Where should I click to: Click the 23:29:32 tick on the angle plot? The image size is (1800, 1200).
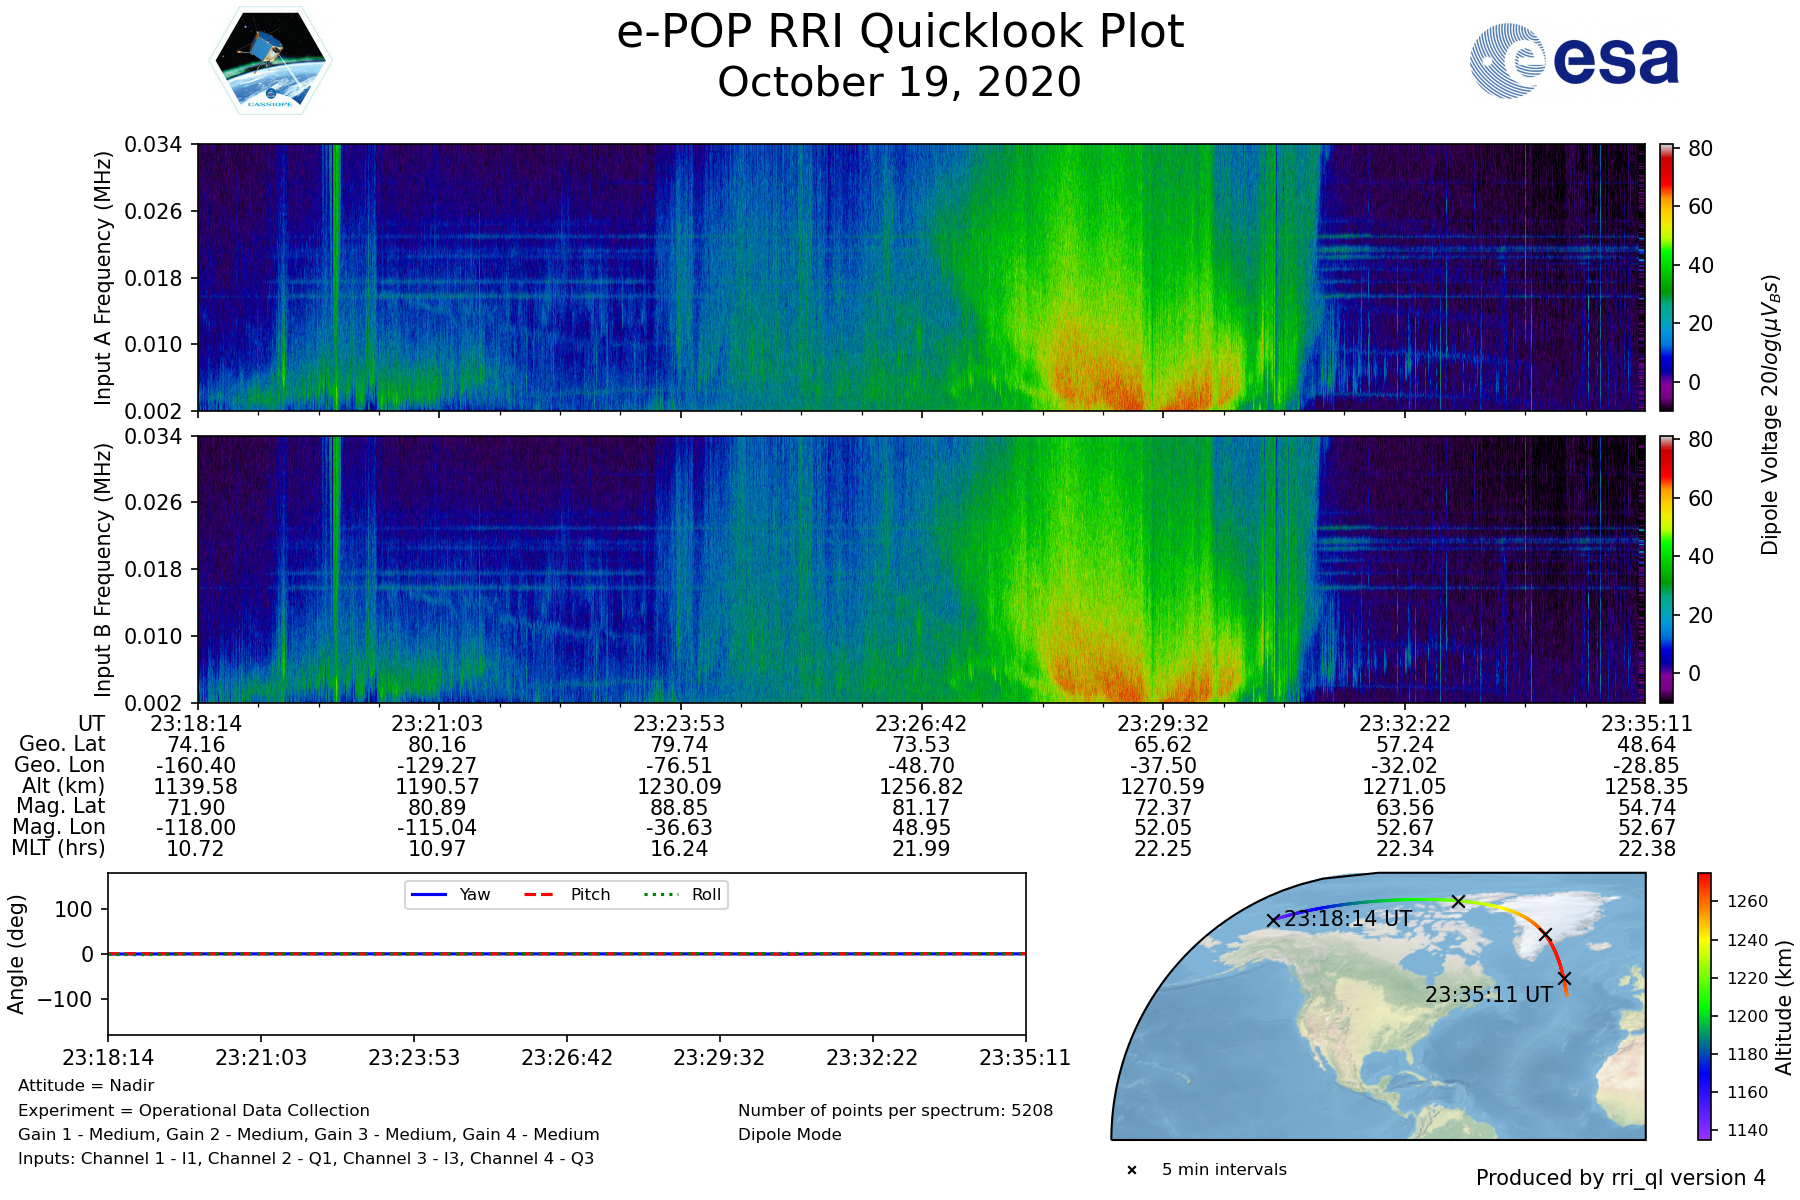click(x=719, y=1058)
